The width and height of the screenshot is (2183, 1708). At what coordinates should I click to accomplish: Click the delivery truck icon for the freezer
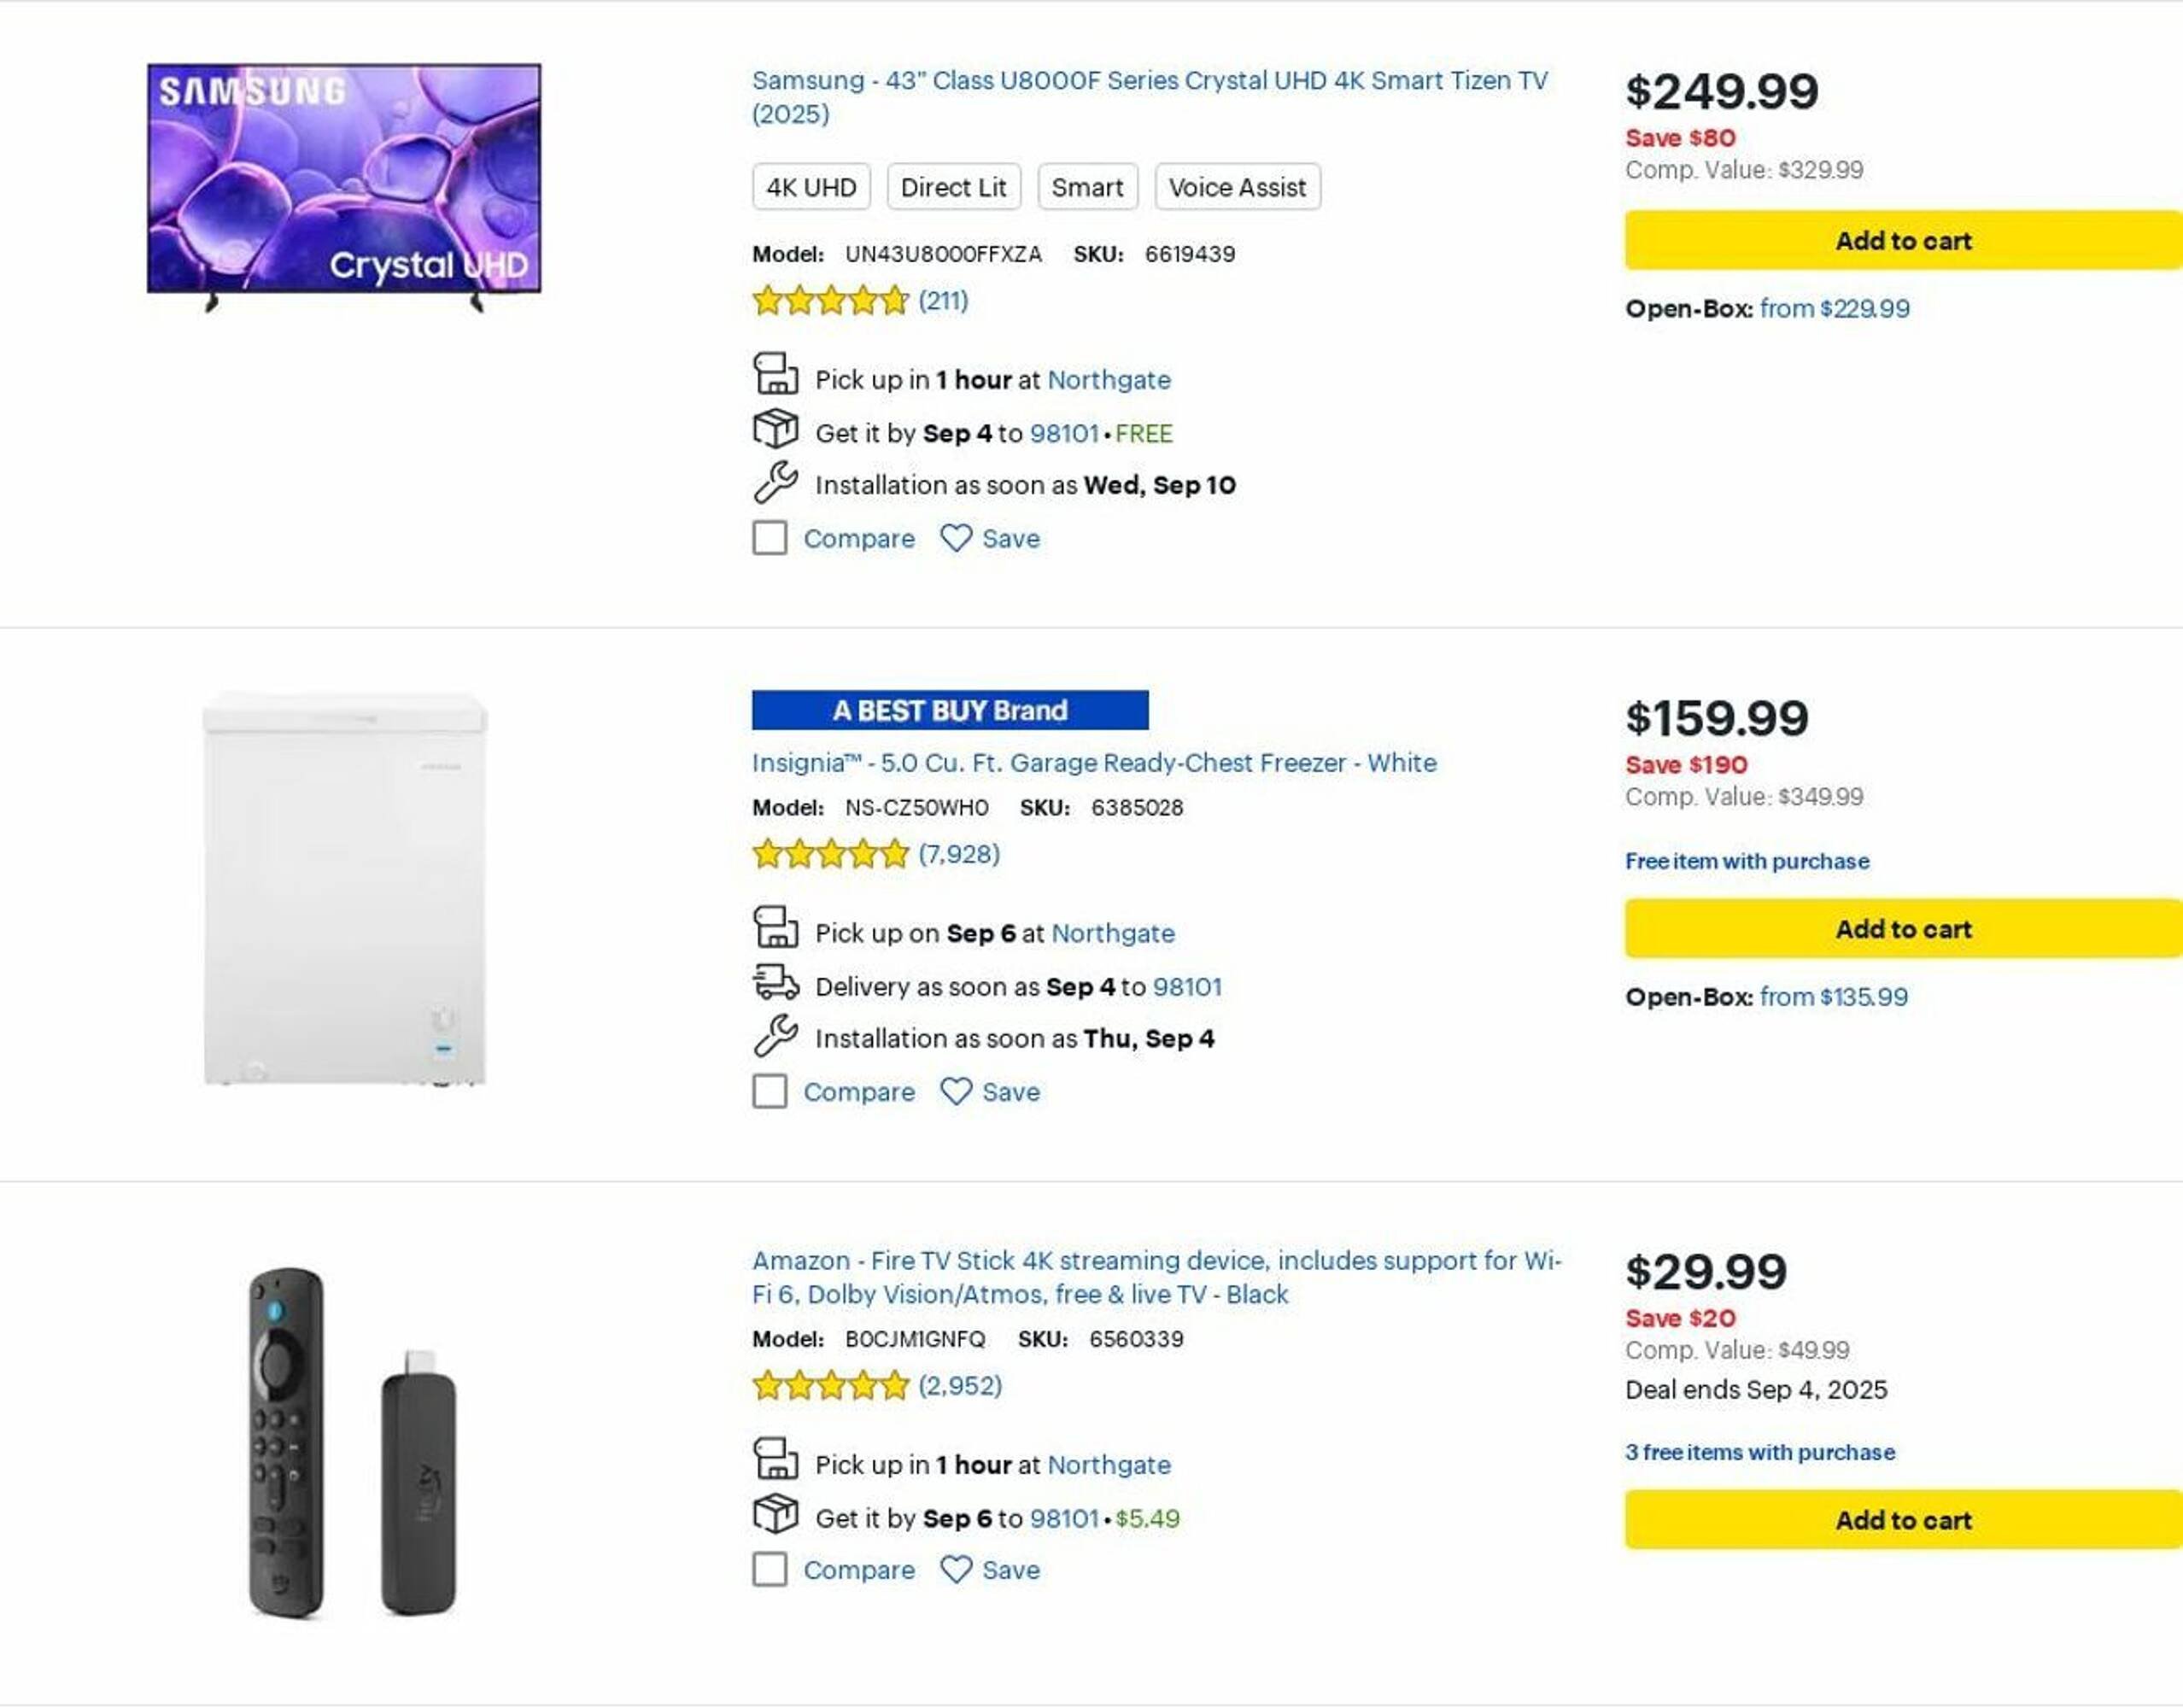[x=775, y=983]
